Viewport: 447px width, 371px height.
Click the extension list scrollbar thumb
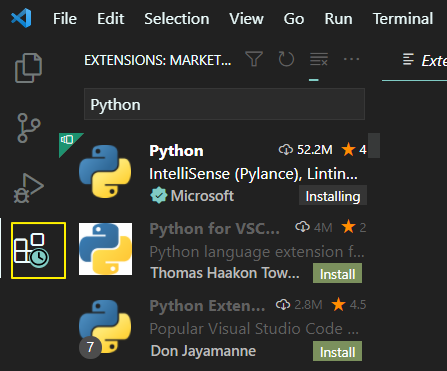[374, 145]
